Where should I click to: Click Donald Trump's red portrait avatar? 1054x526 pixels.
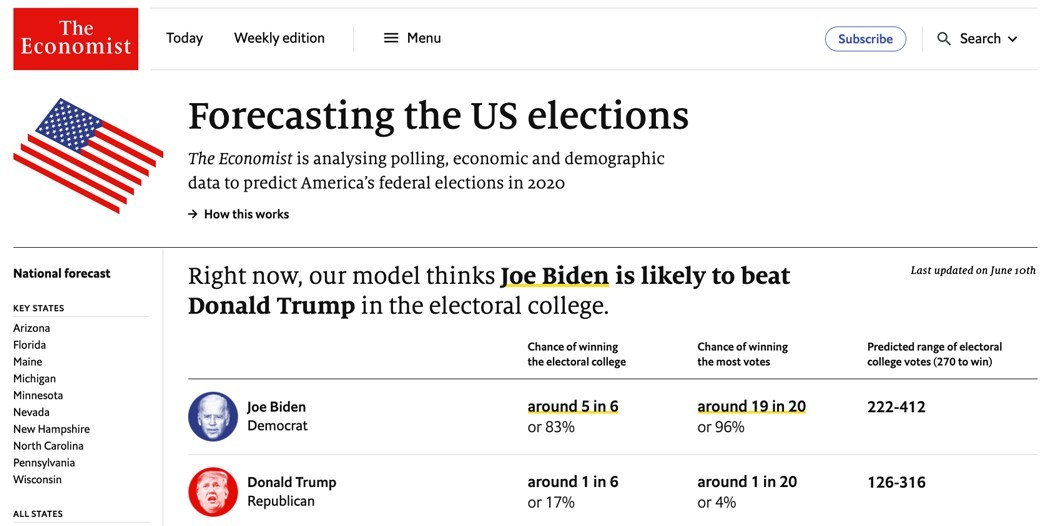click(x=213, y=491)
